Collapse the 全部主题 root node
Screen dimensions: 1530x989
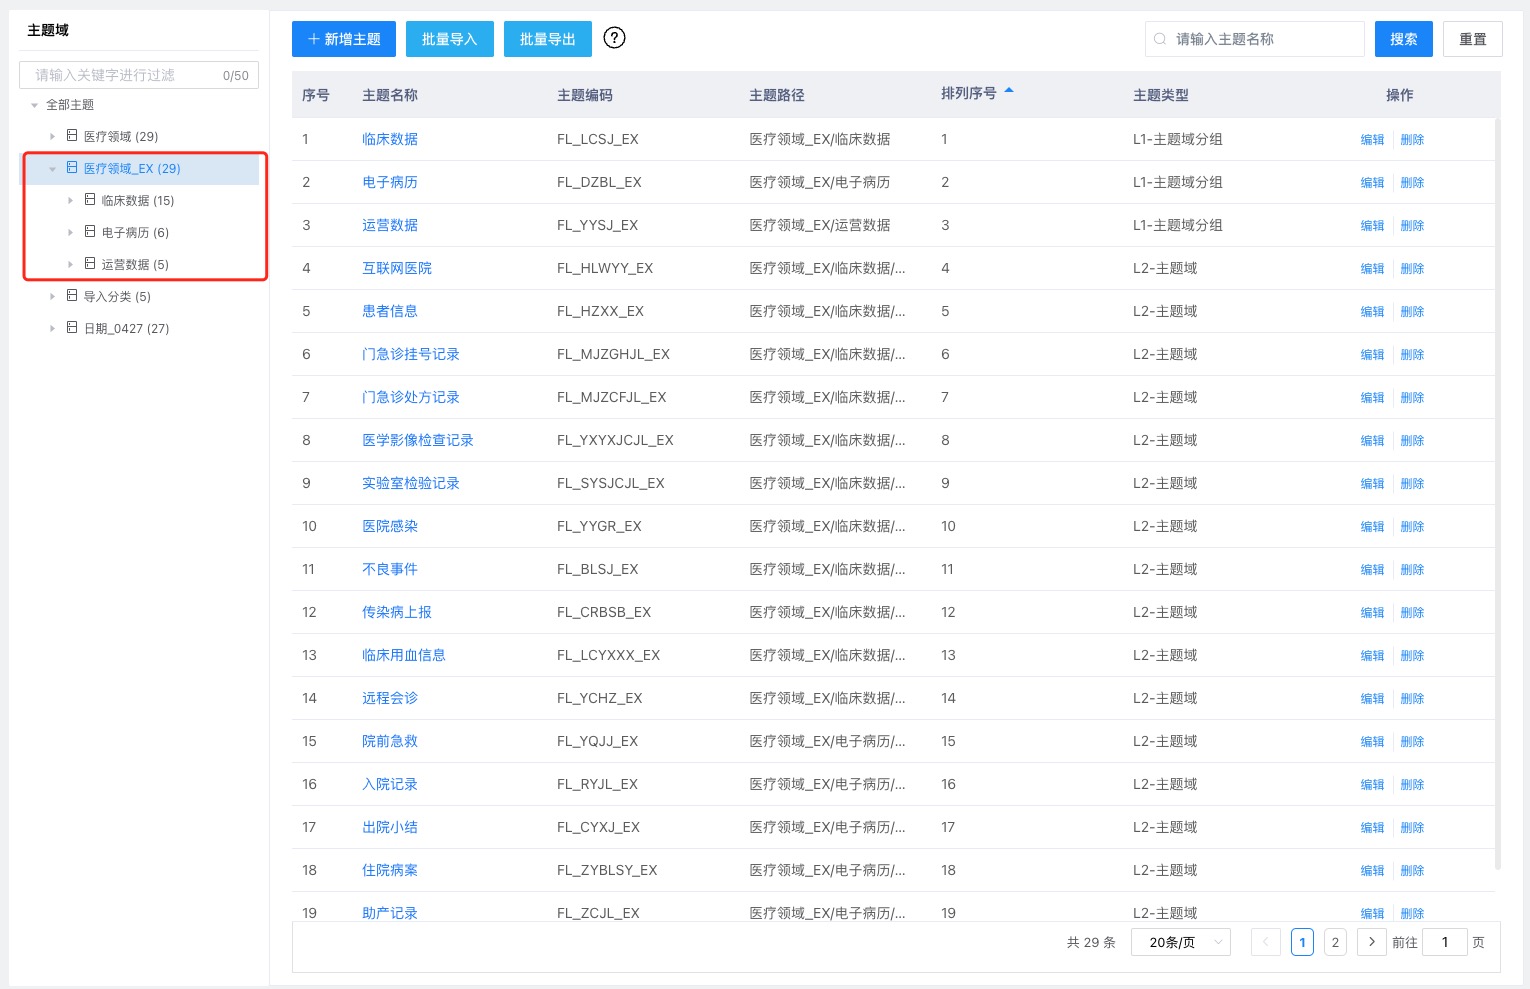(35, 105)
